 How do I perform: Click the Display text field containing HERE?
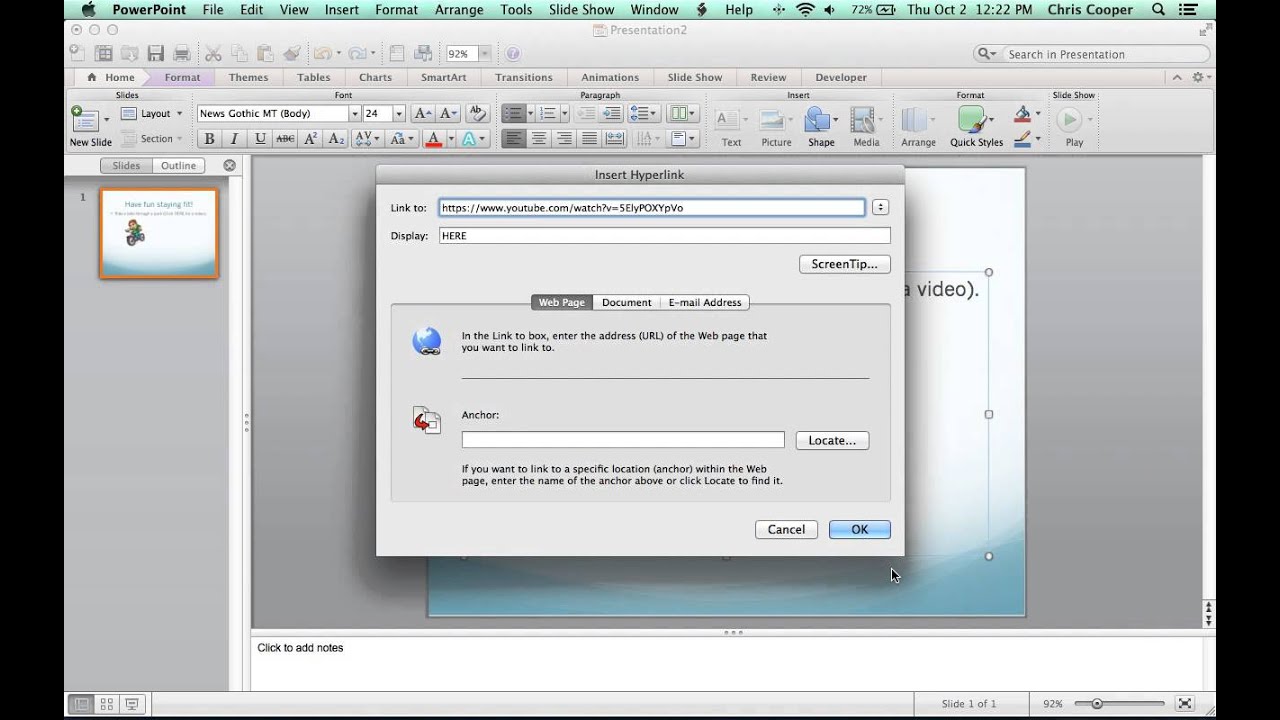click(x=665, y=236)
